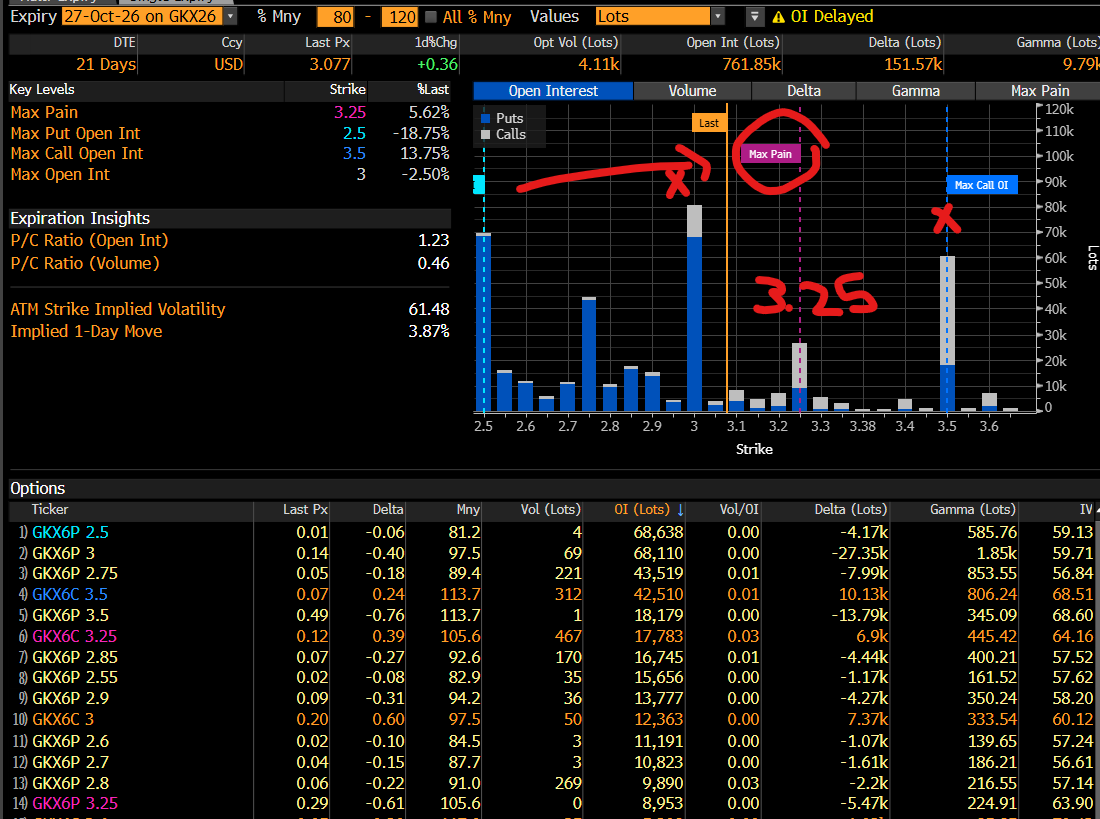1100x819 pixels.
Task: Open the Values Lots dropdown arrow
Action: [x=717, y=17]
